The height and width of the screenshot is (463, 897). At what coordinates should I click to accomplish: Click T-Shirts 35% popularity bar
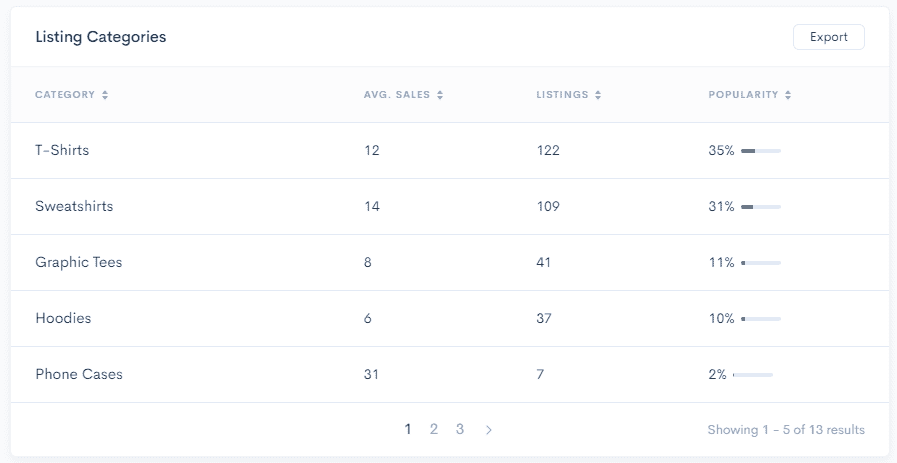pyautogui.click(x=761, y=151)
